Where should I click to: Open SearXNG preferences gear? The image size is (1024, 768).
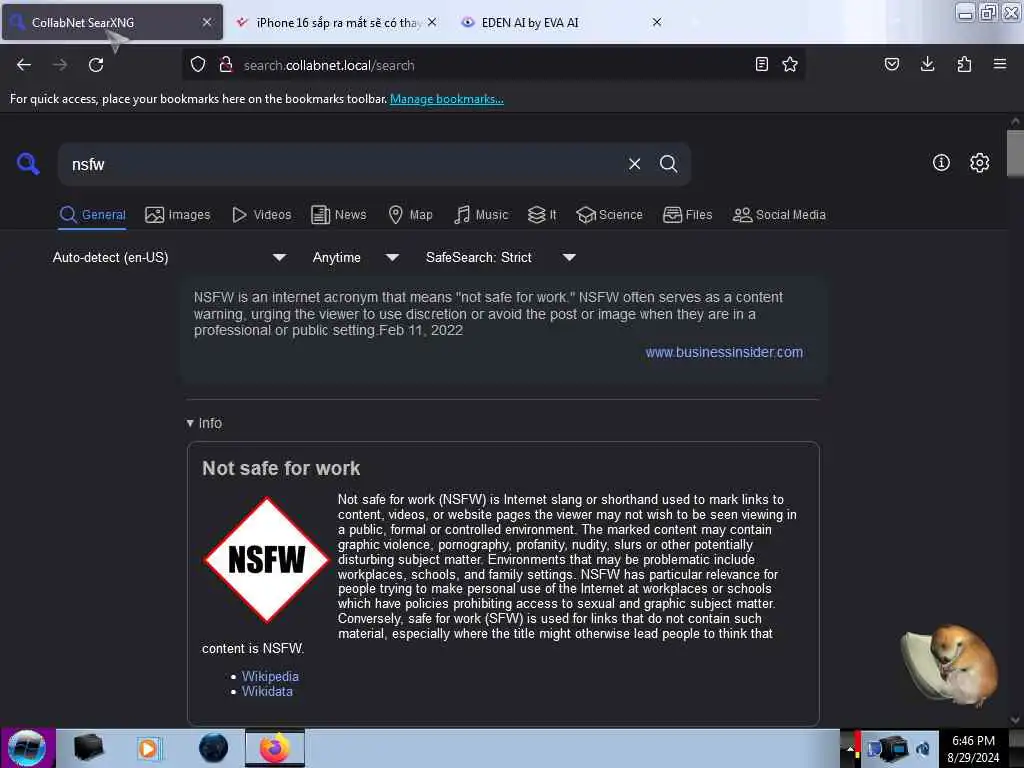tap(980, 163)
